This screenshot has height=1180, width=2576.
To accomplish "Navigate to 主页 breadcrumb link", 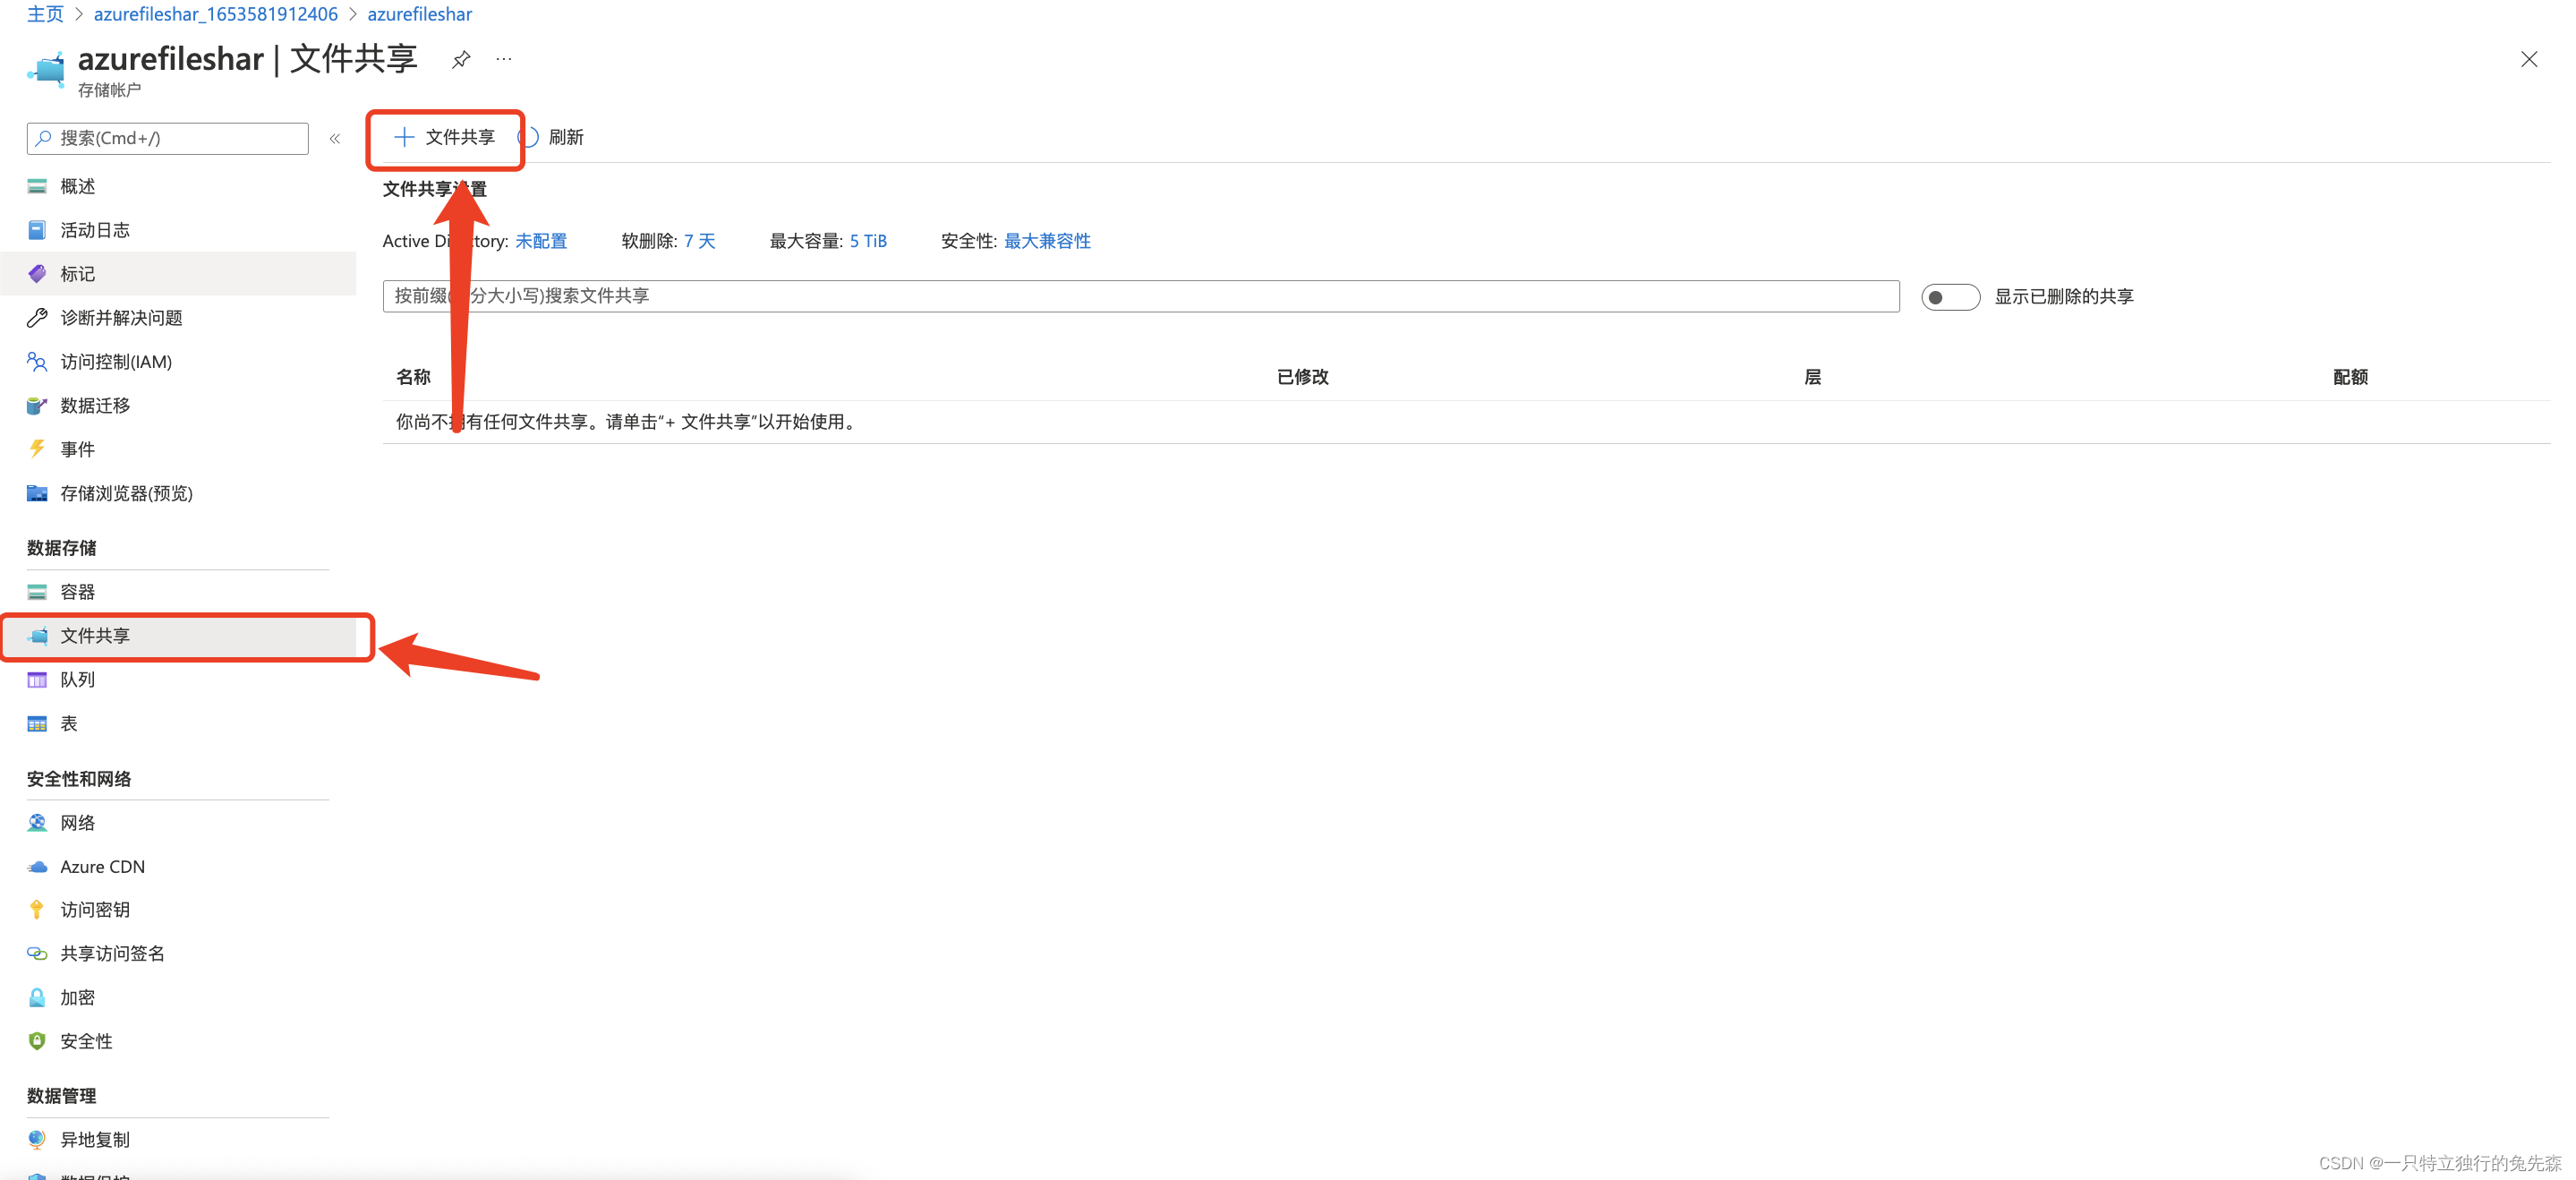I will point(45,14).
